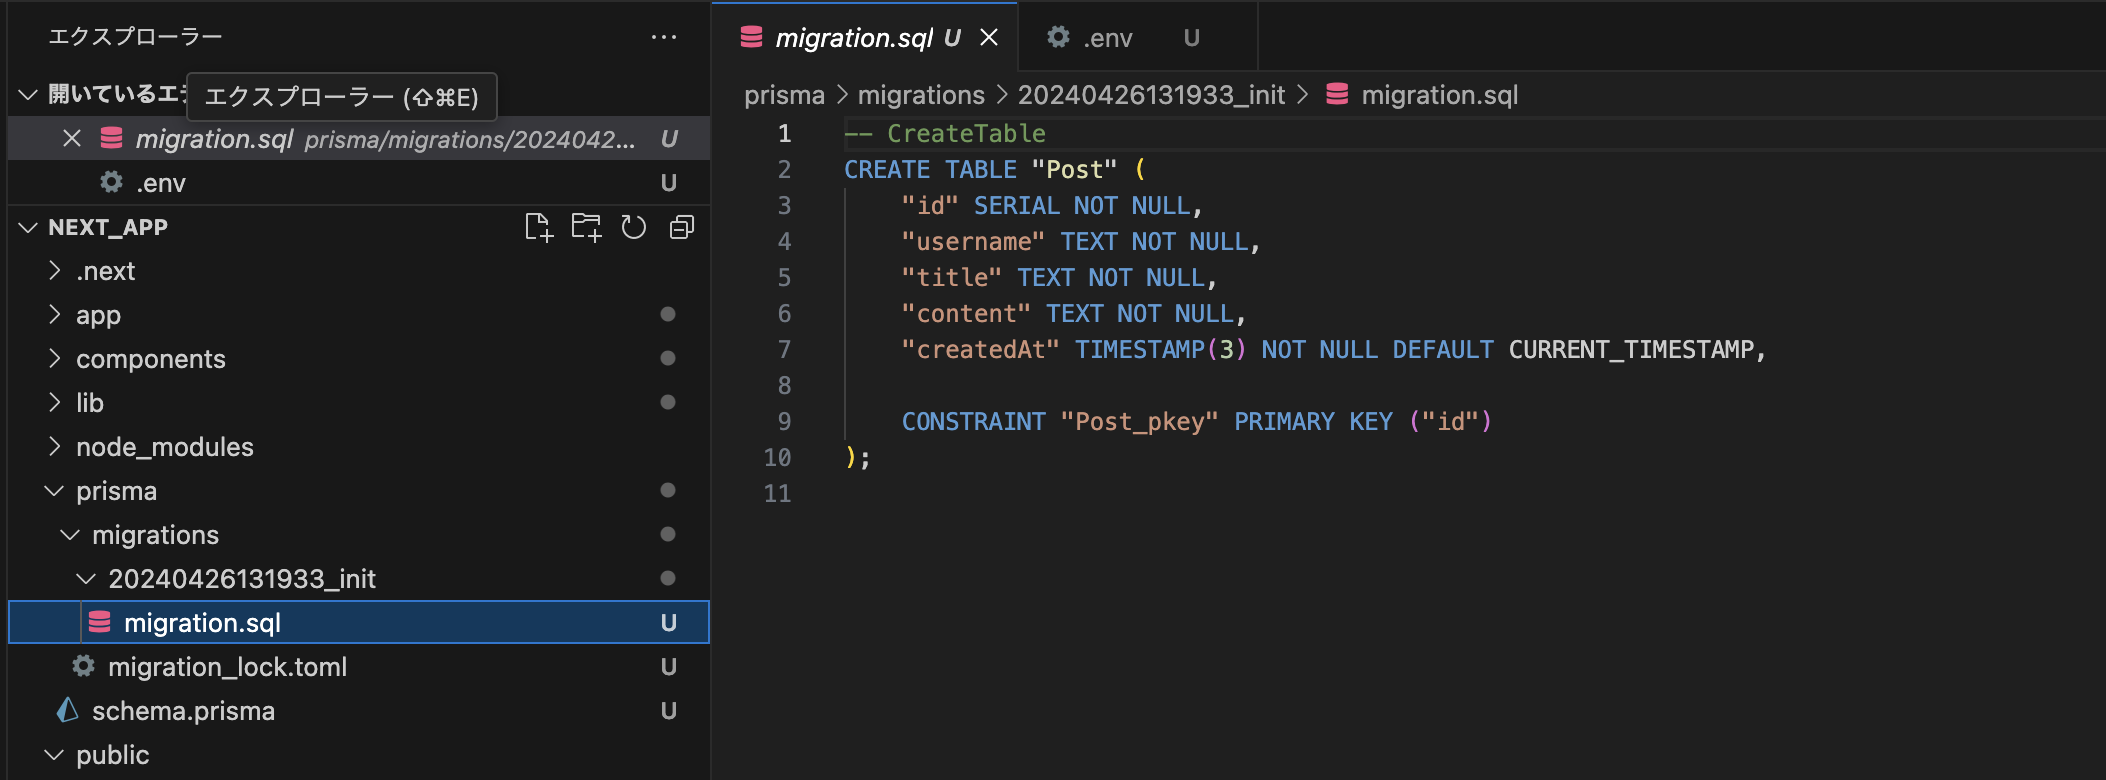This screenshot has height=780, width=2106.
Task: Collapse the 20240426131933_init folder
Action: pyautogui.click(x=86, y=578)
